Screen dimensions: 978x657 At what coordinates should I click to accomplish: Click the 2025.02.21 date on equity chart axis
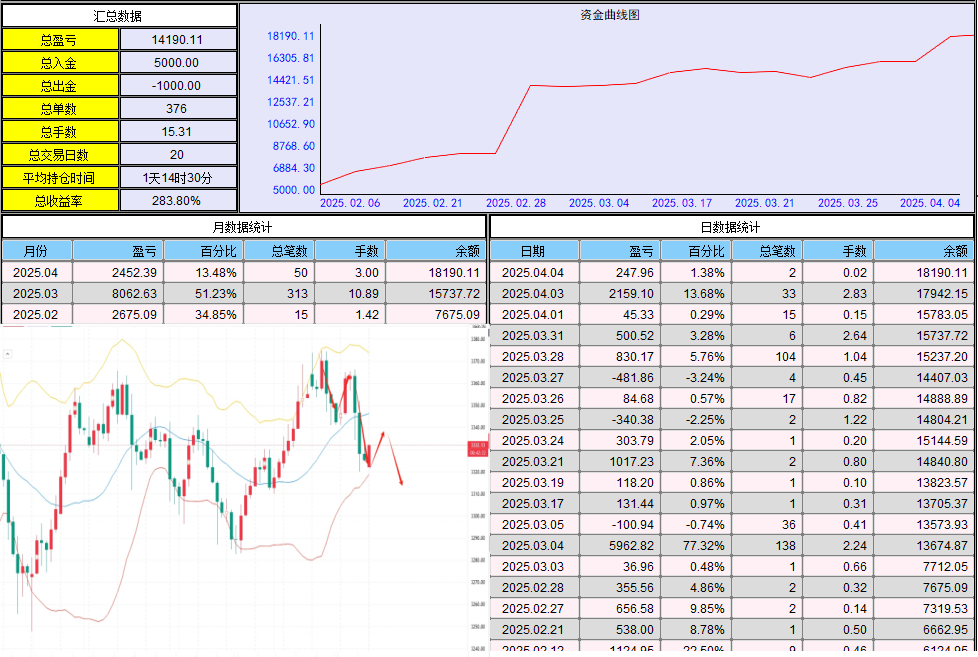click(432, 203)
